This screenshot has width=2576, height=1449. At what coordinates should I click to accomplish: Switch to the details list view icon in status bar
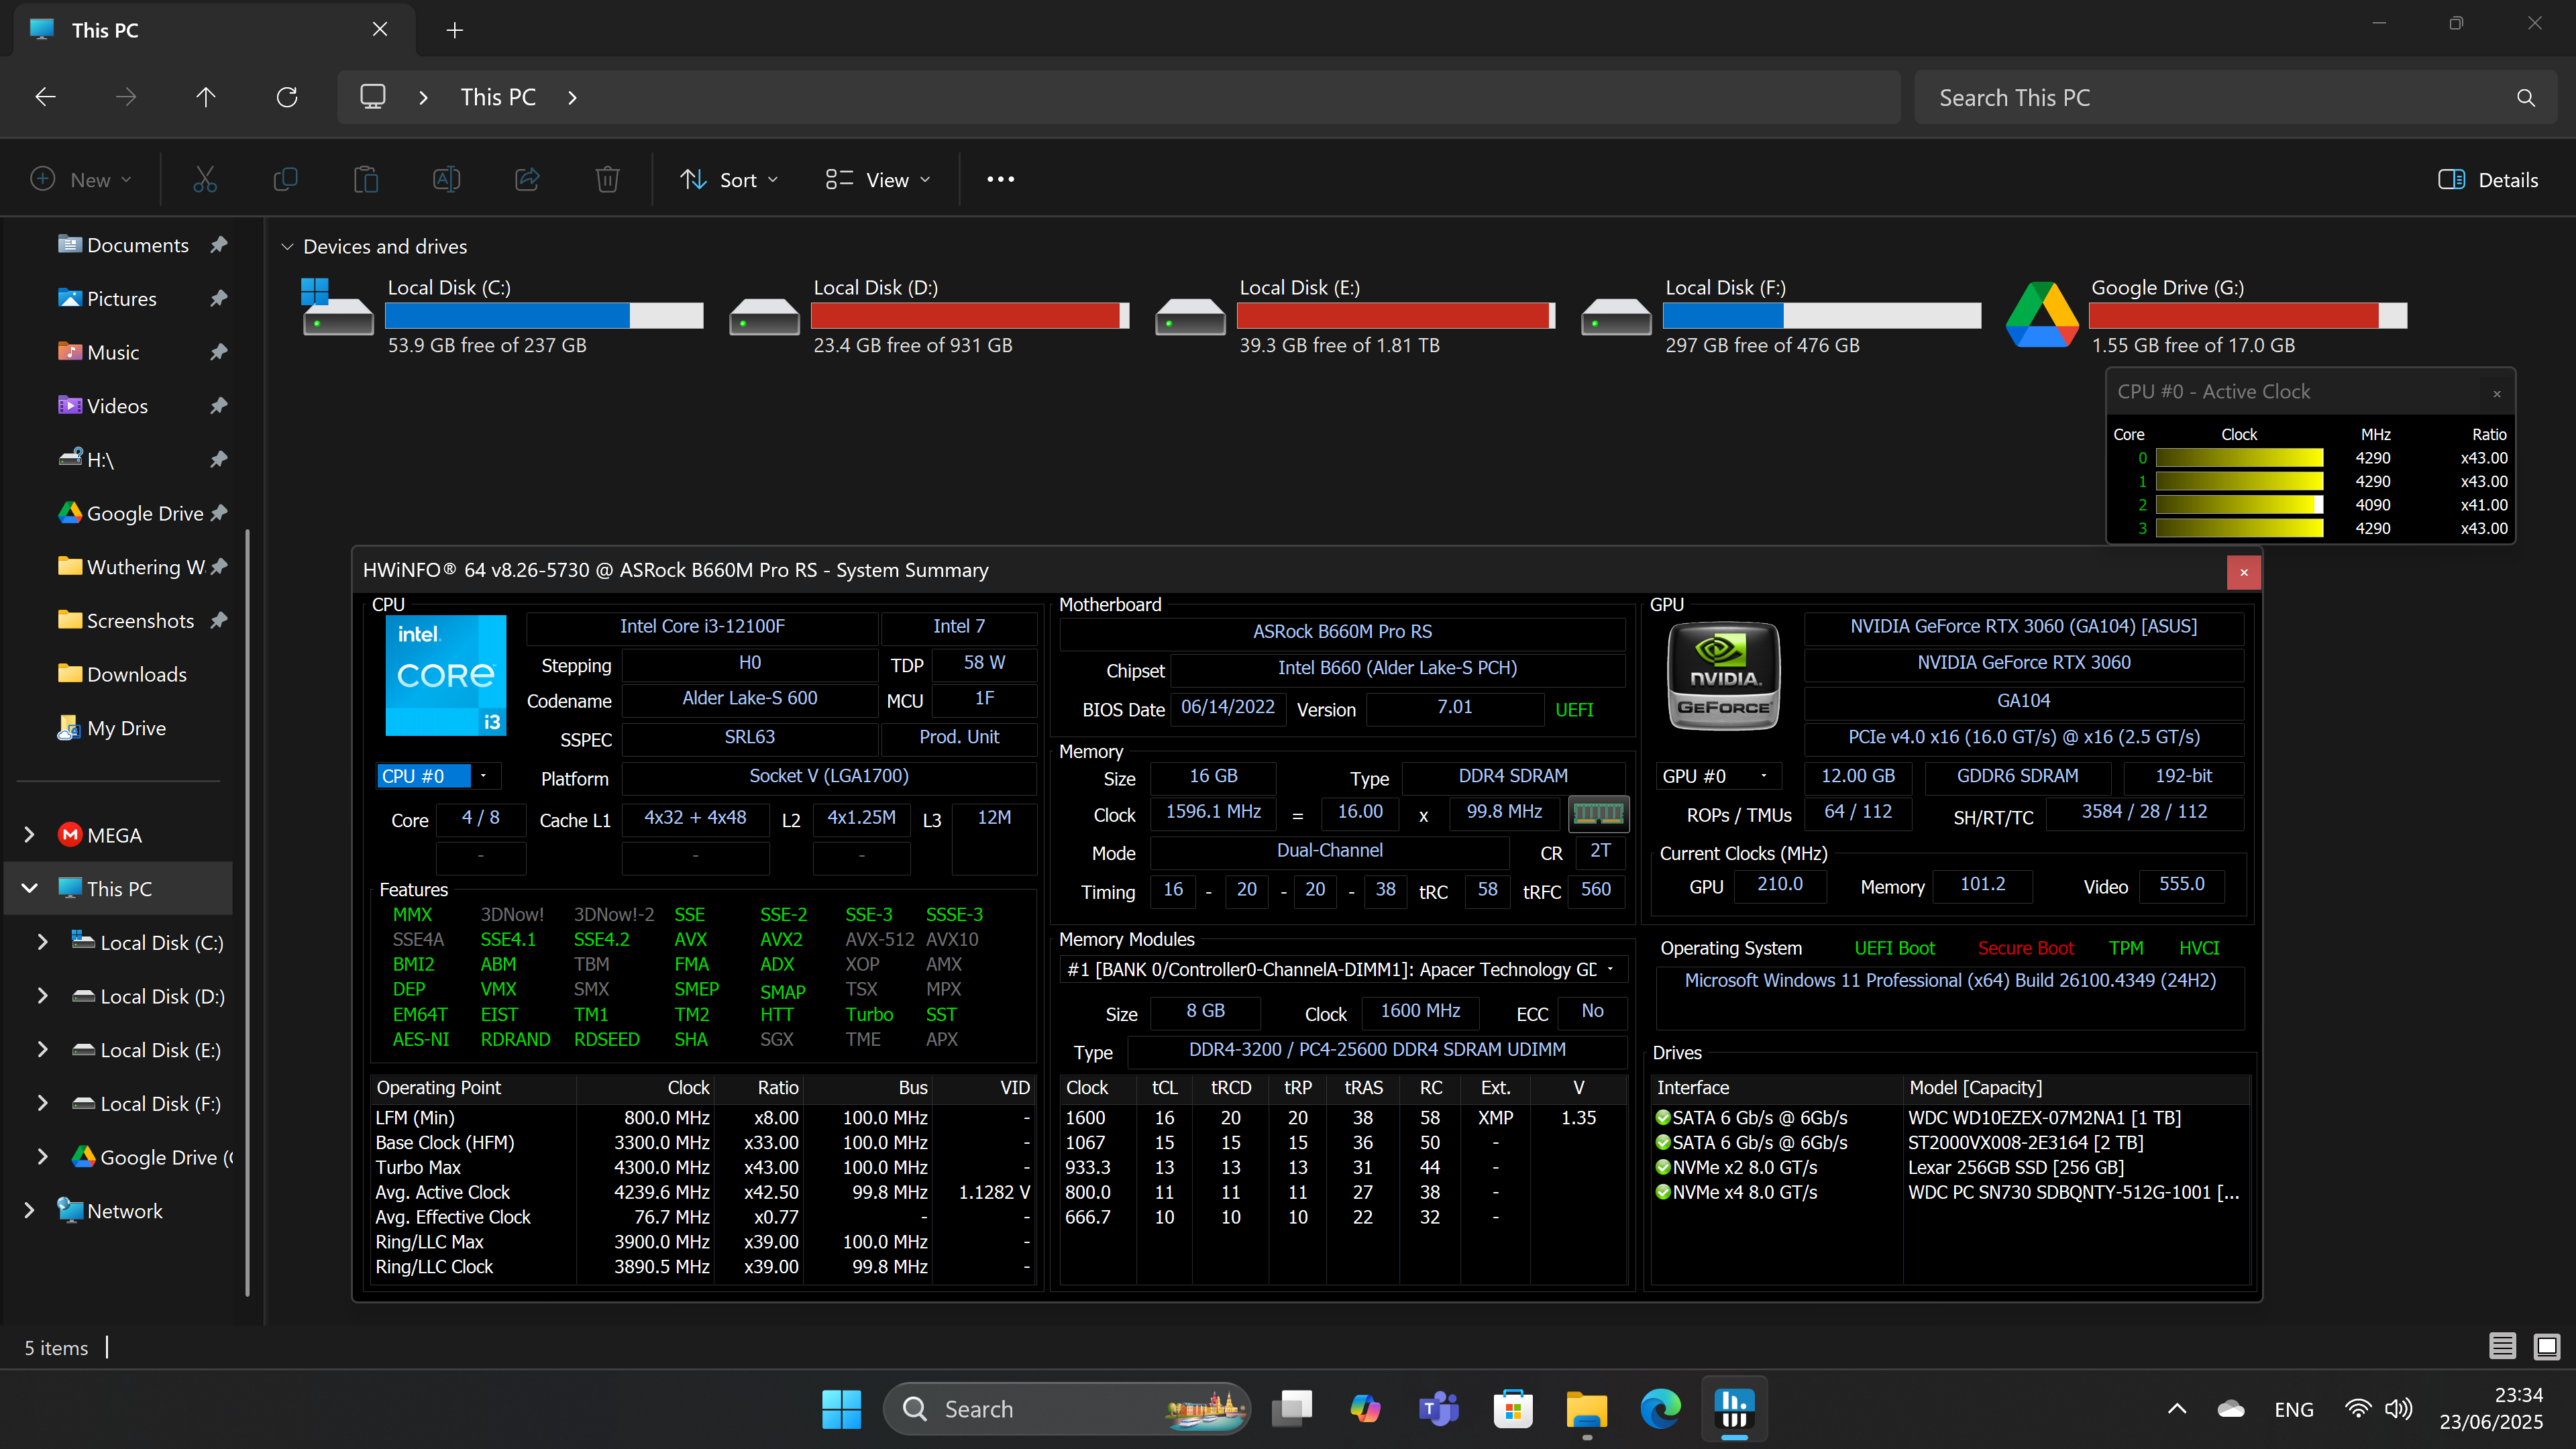[2502, 1346]
